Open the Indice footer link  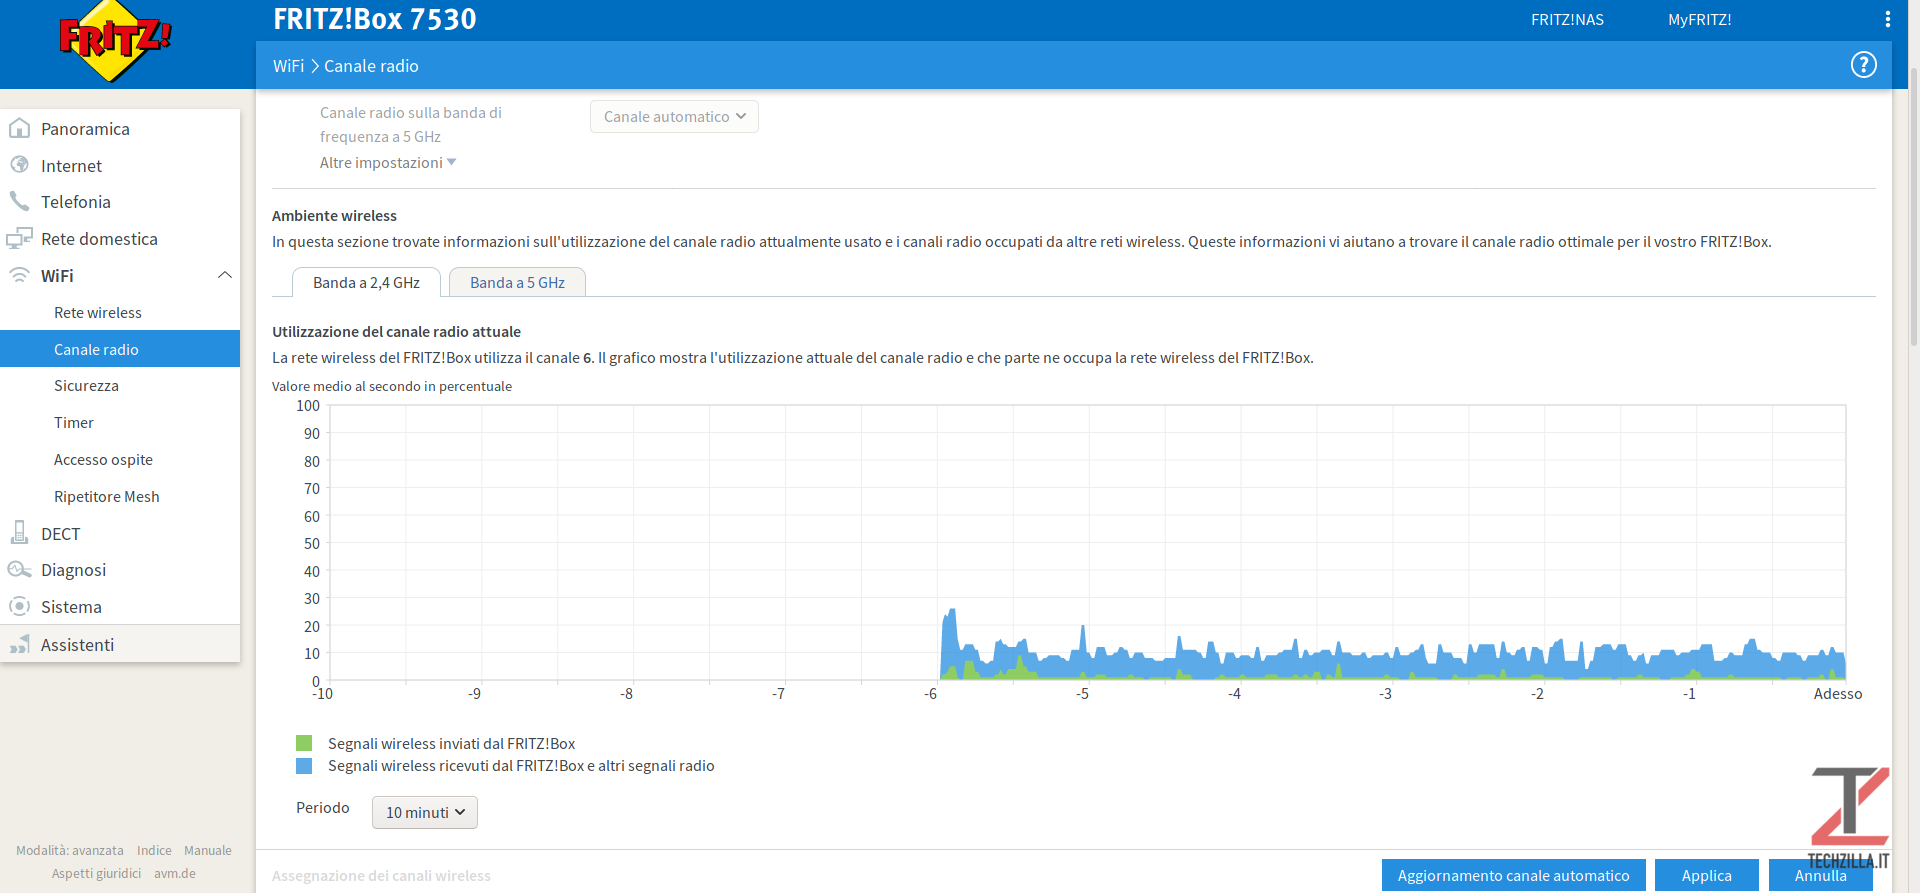pyautogui.click(x=154, y=850)
